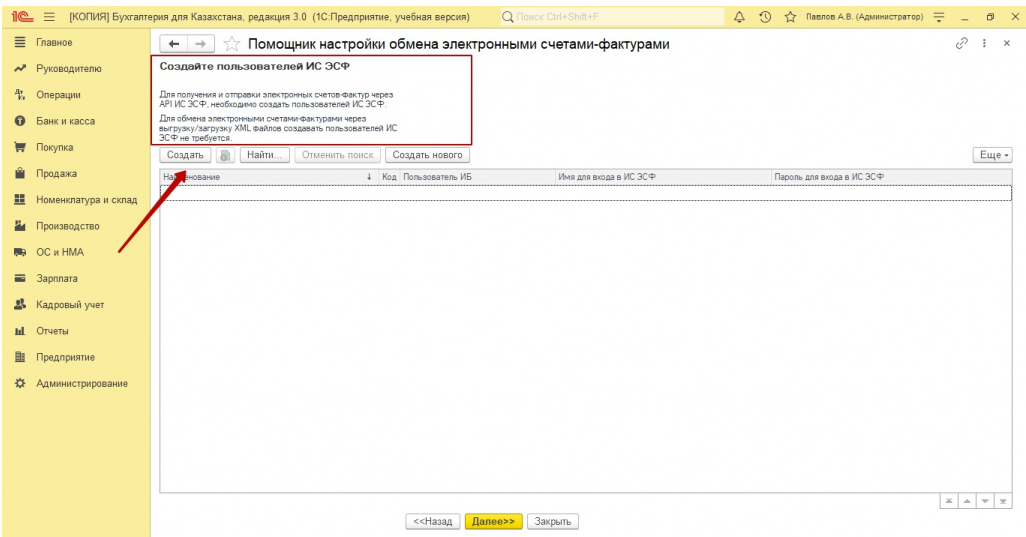
Task: Open the service settings dropdown beside username
Action: tap(939, 17)
